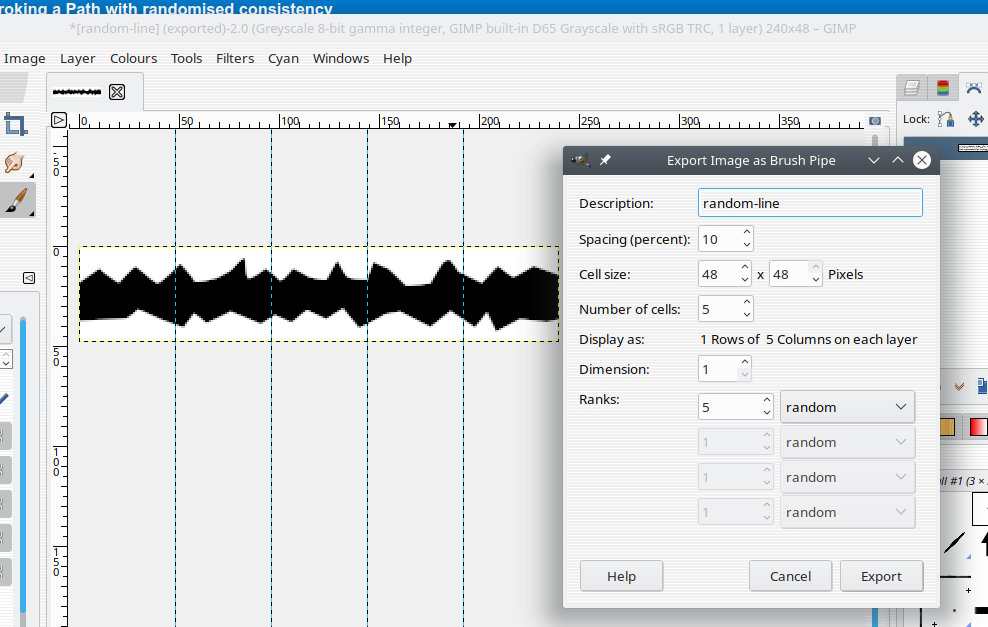Click the vertical scrollbar right of the canvas
Viewport: 988px width, 627px height.
click(875, 140)
